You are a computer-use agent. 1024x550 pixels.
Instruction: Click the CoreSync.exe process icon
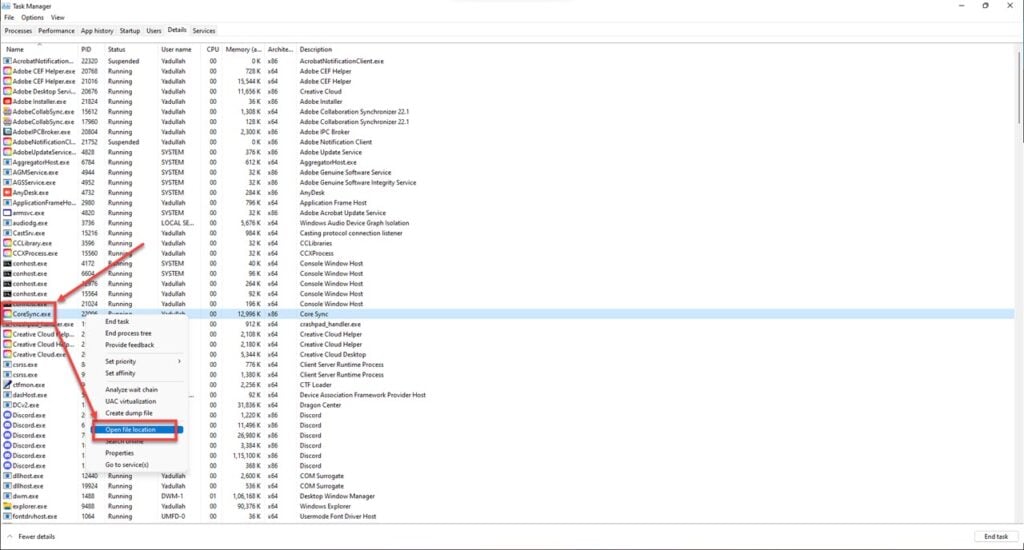(7, 314)
